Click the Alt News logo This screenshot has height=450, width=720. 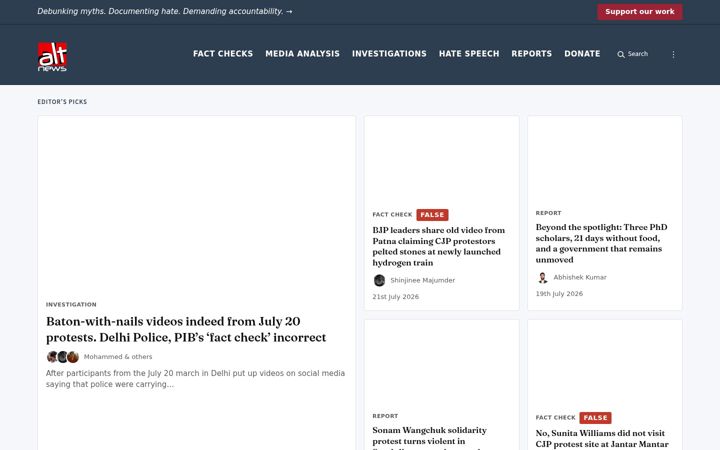click(x=52, y=56)
